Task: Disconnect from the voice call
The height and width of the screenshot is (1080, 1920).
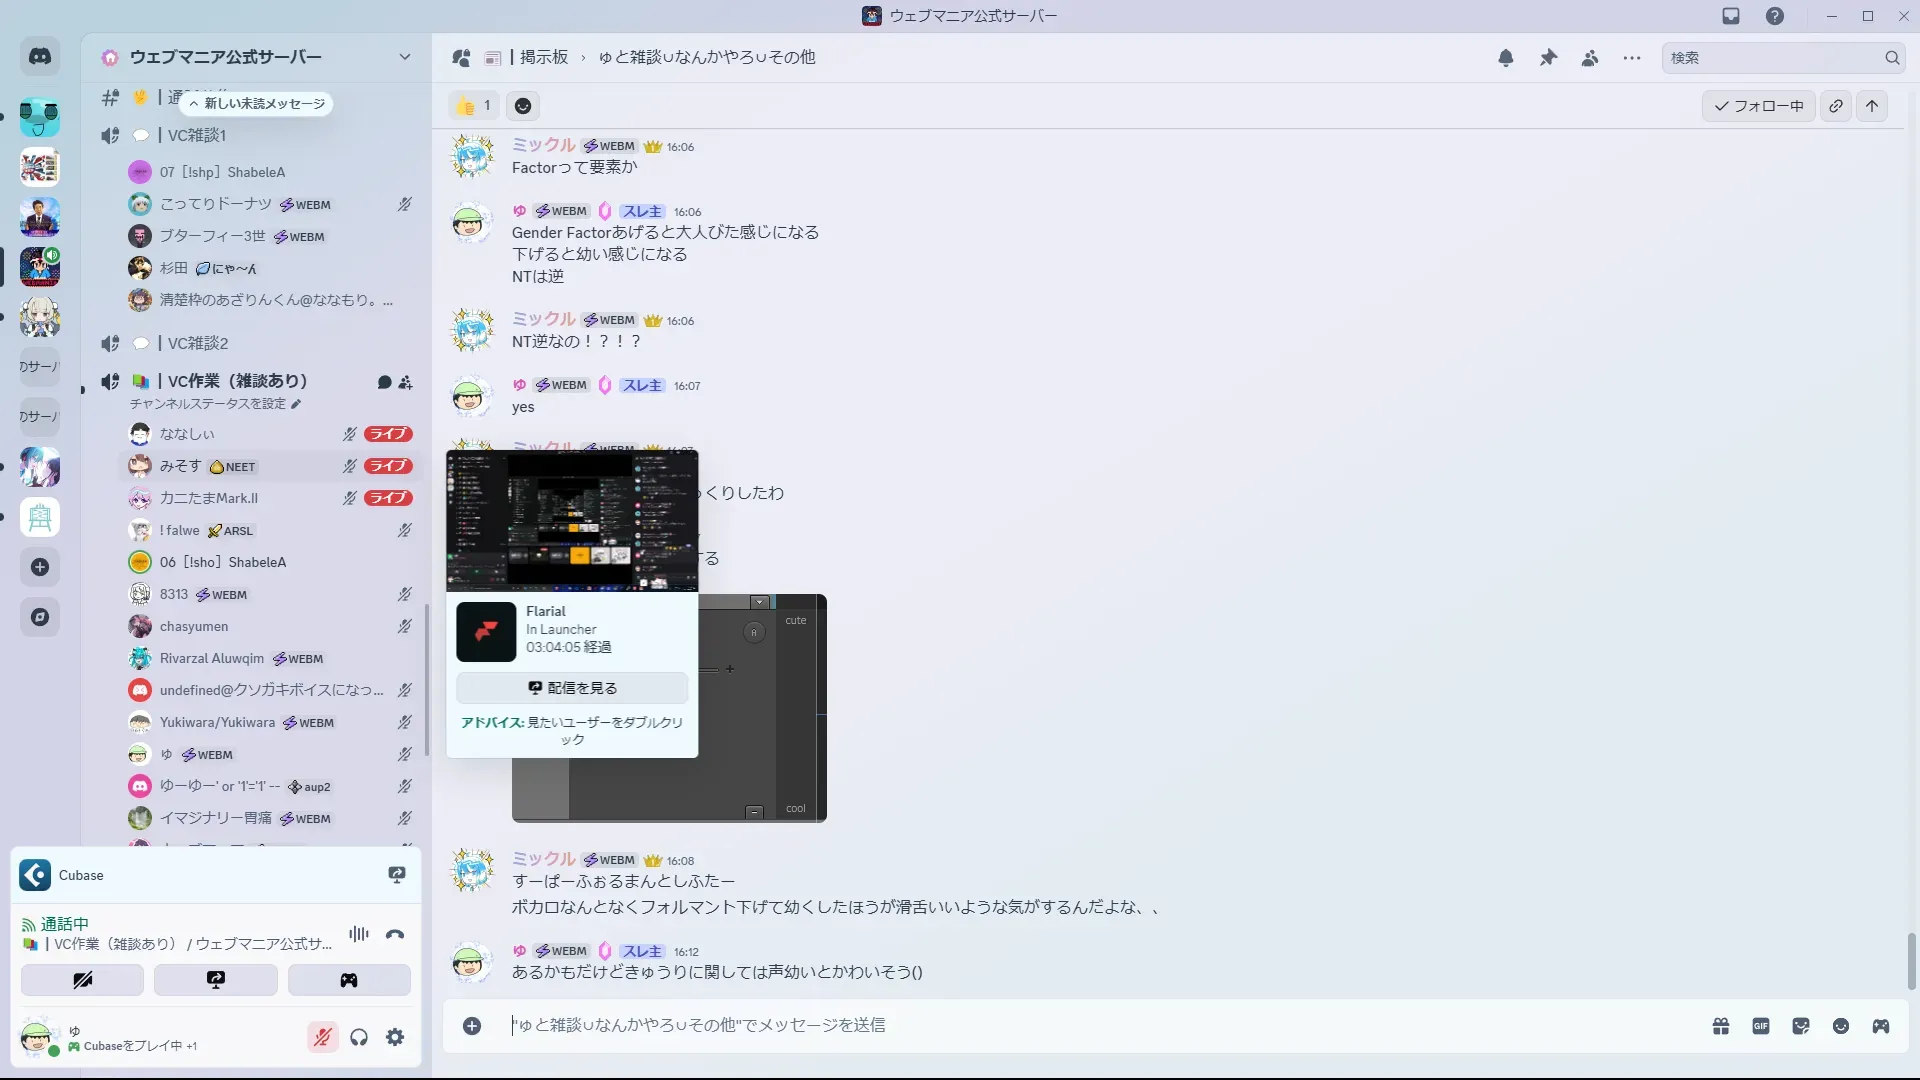Action: (395, 935)
